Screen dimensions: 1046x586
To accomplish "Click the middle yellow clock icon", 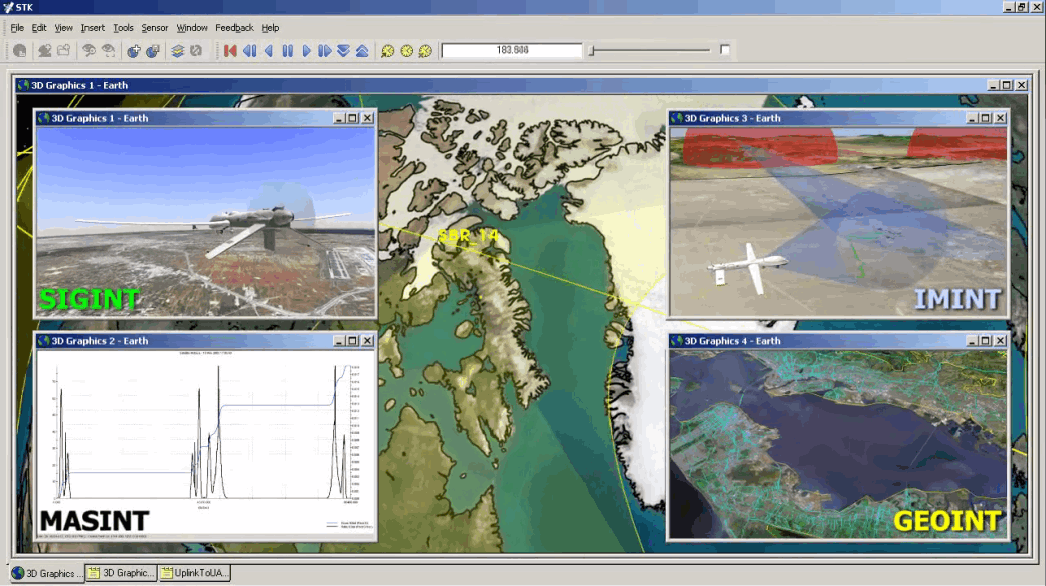I will pyautogui.click(x=406, y=51).
